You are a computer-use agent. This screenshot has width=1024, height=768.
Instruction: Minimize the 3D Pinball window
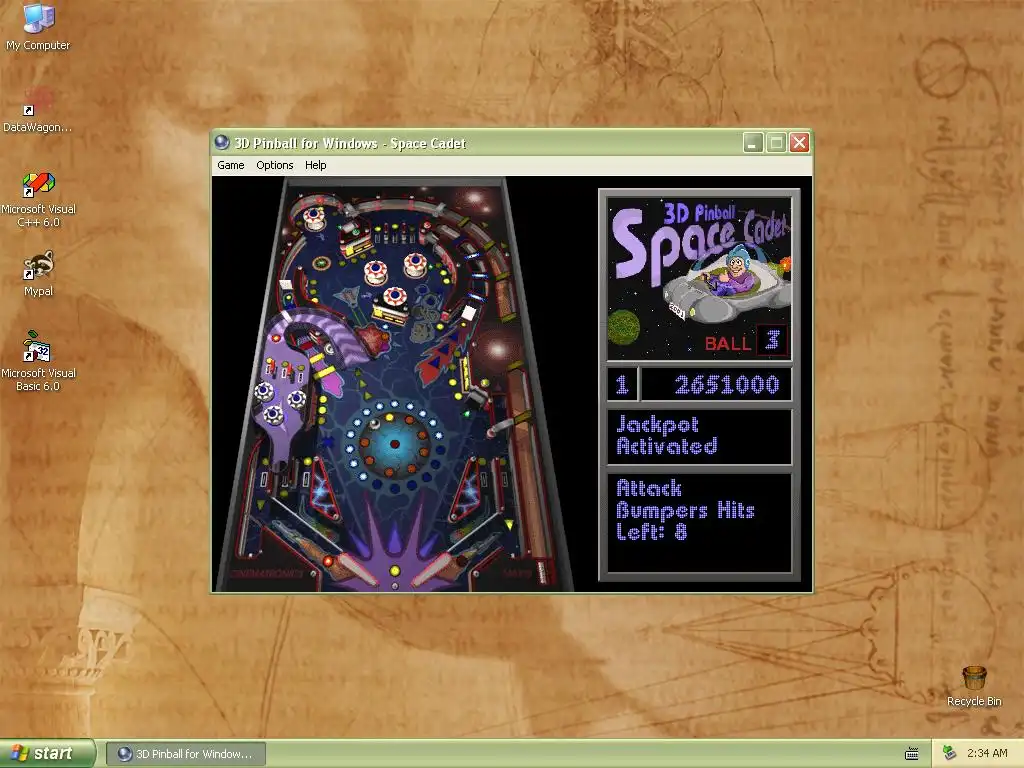[753, 142]
